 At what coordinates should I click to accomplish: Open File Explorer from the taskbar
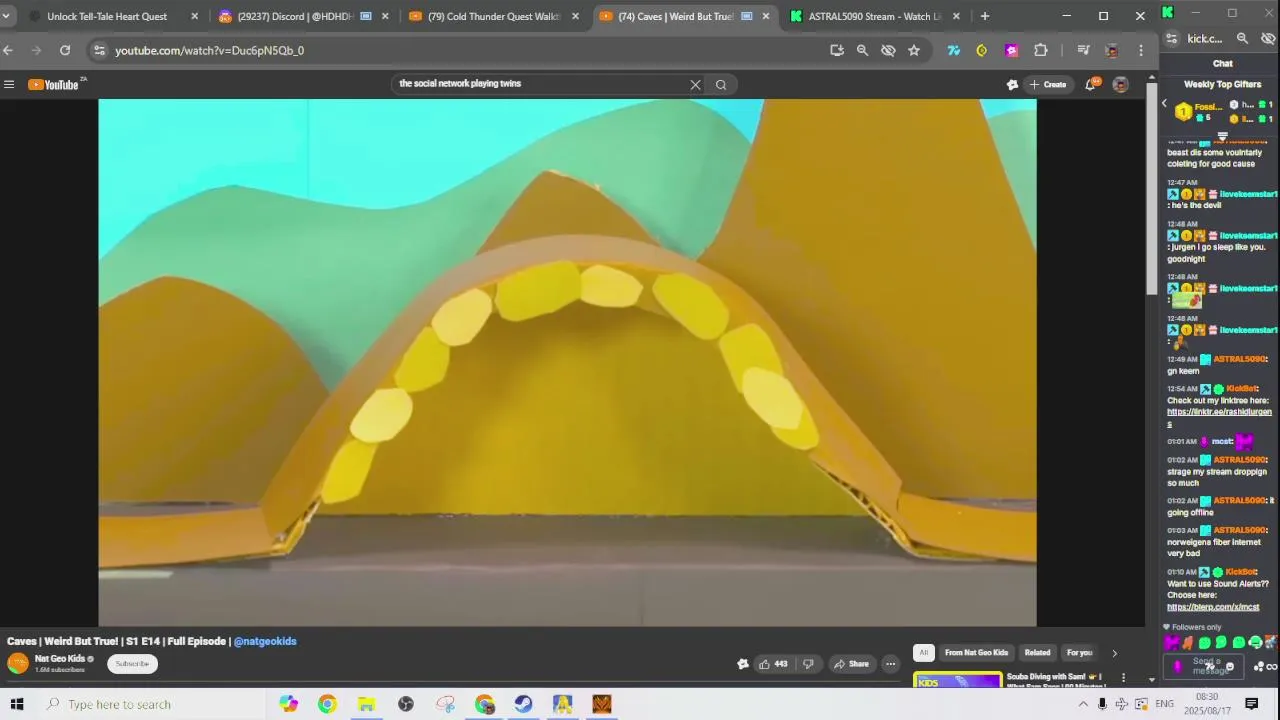(366, 704)
